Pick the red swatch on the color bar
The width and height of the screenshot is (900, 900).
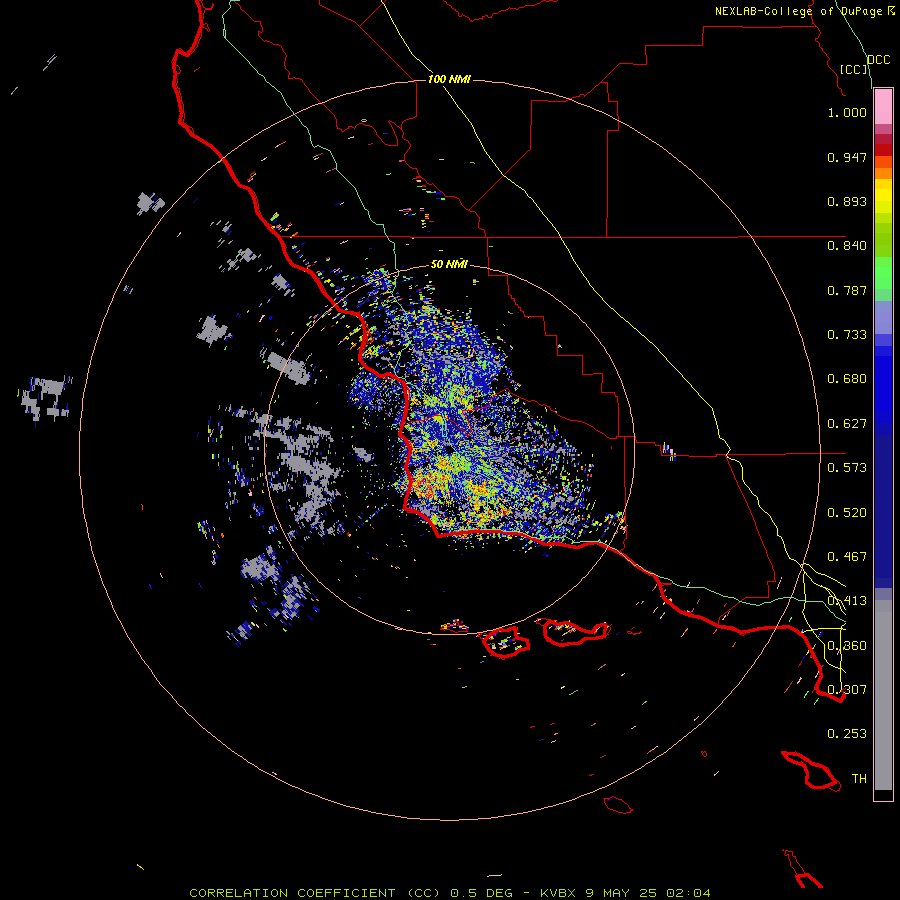[x=883, y=150]
